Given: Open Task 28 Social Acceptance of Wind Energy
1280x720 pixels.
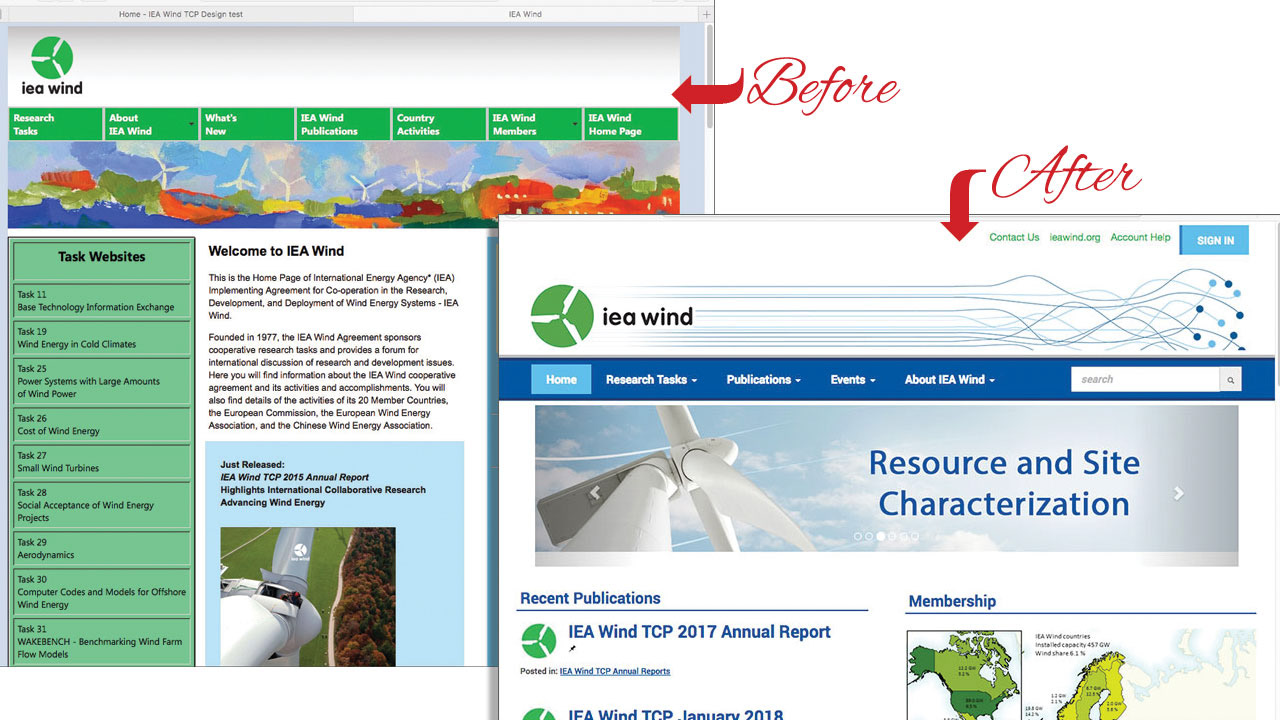Looking at the screenshot, I should click(x=101, y=505).
